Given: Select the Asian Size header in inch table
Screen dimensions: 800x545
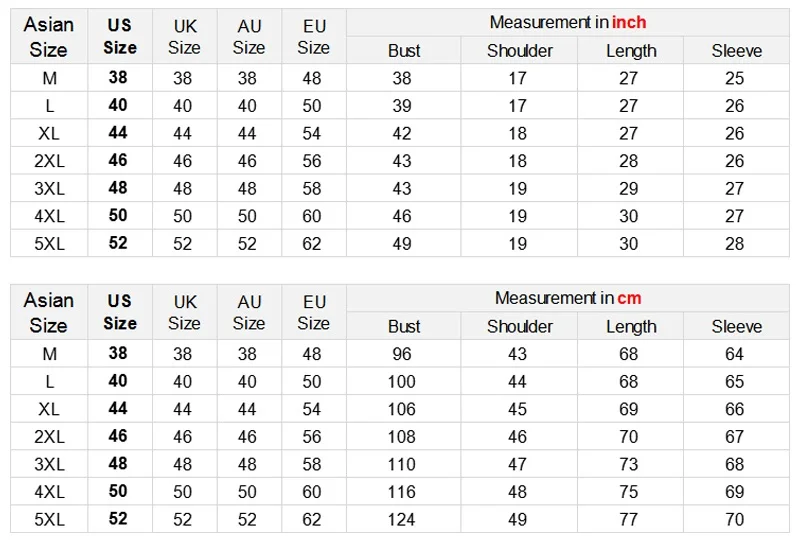Looking at the screenshot, I should point(49,37).
